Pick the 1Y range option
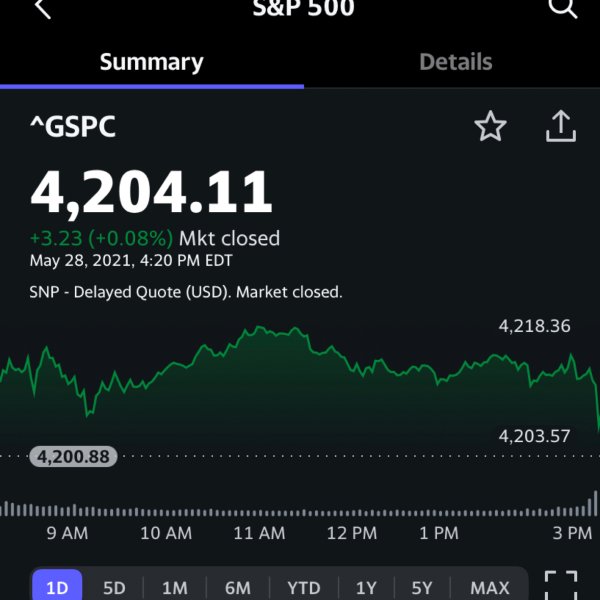The image size is (600, 600). [366, 587]
